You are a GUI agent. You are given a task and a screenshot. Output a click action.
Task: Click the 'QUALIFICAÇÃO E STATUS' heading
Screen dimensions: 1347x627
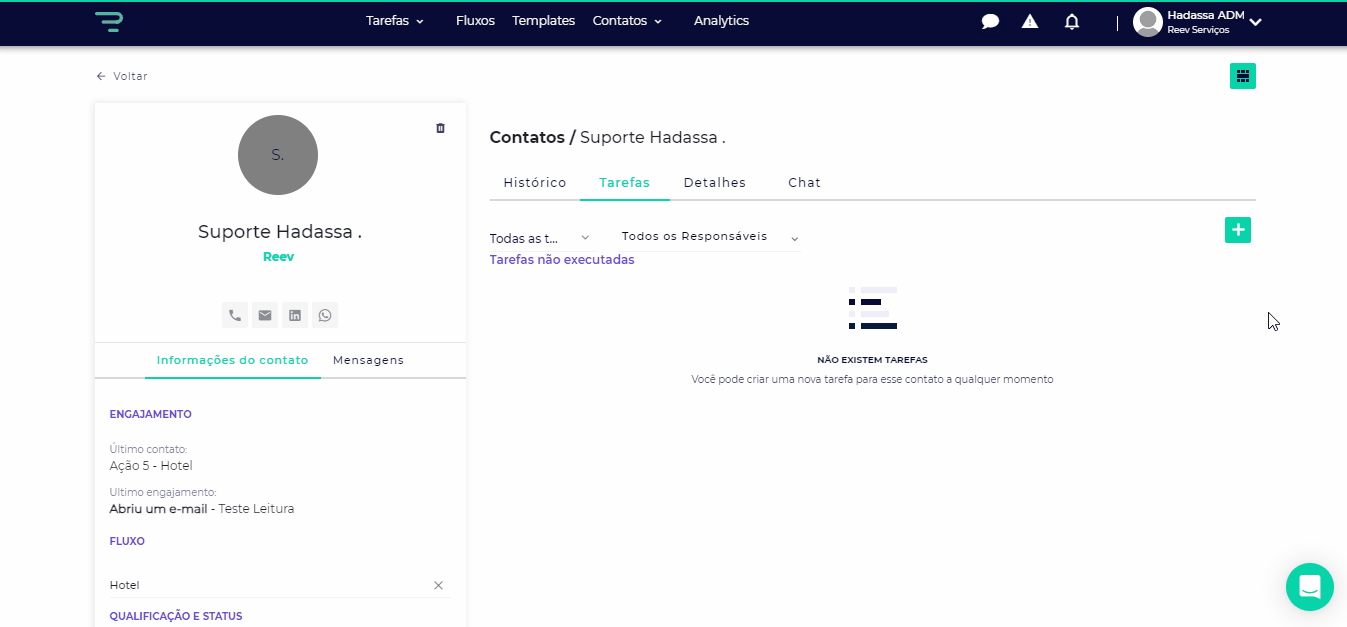click(x=176, y=616)
